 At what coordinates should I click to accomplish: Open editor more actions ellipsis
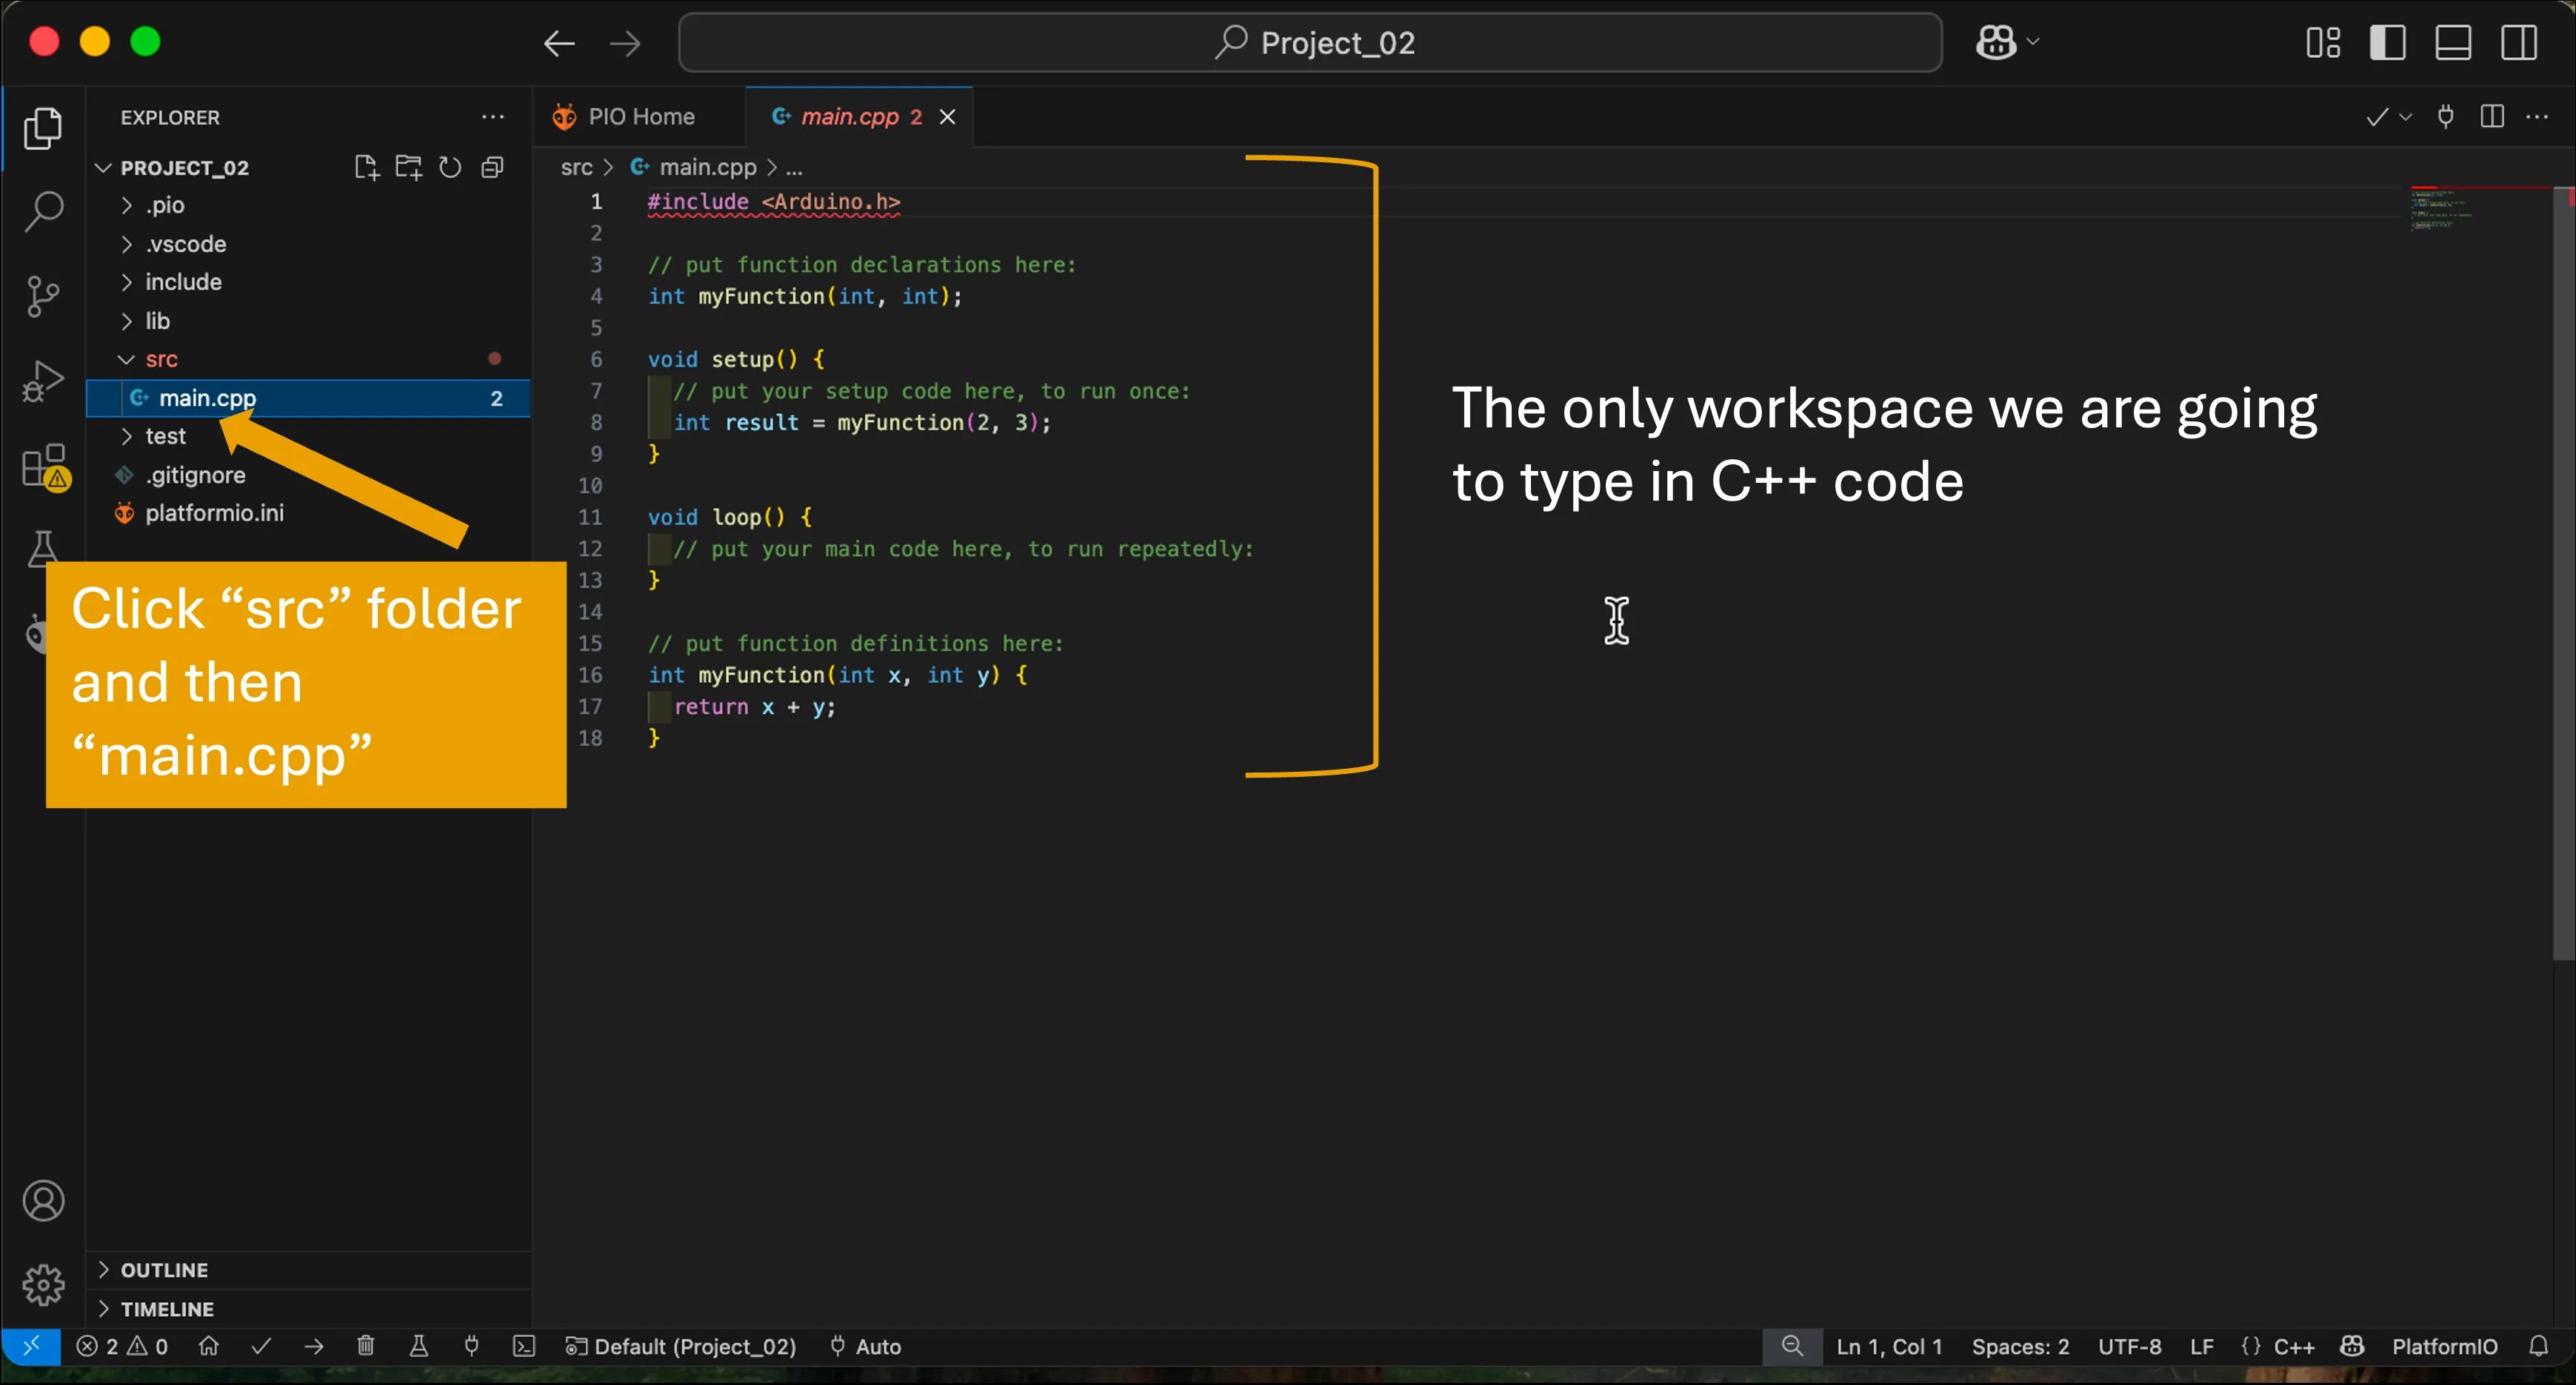click(2537, 117)
